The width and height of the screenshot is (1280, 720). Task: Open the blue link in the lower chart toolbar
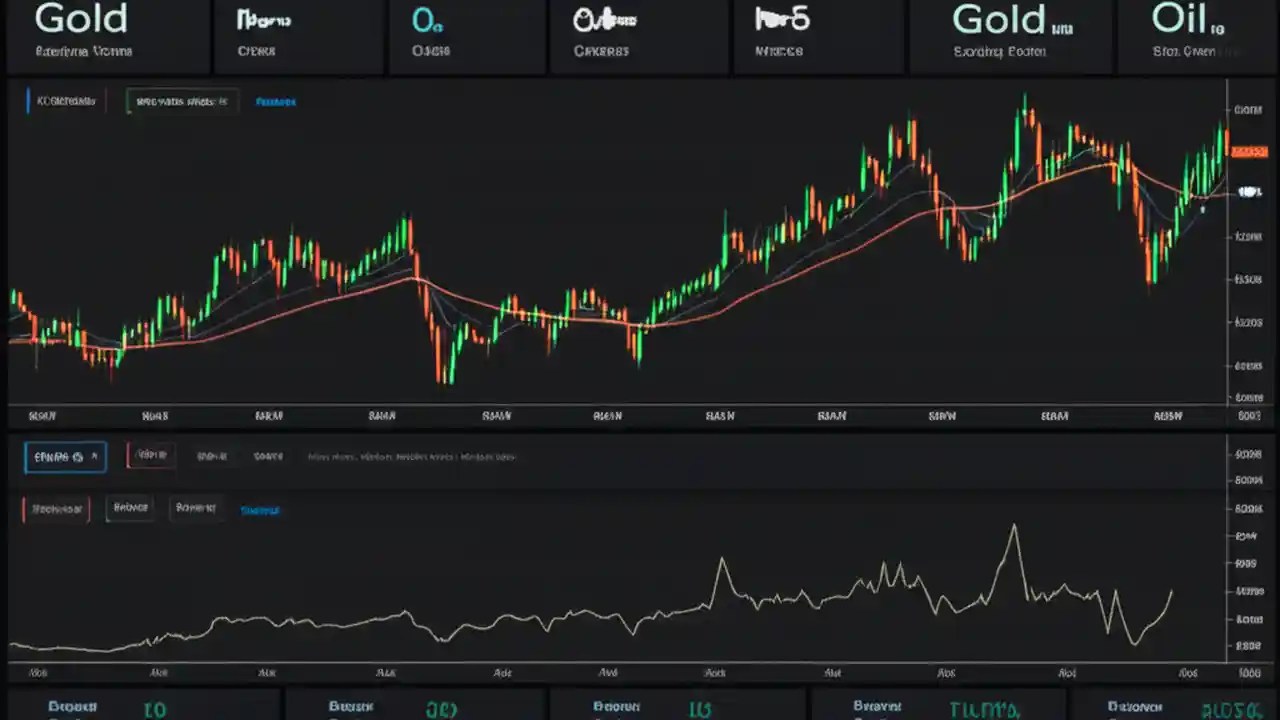(x=259, y=509)
